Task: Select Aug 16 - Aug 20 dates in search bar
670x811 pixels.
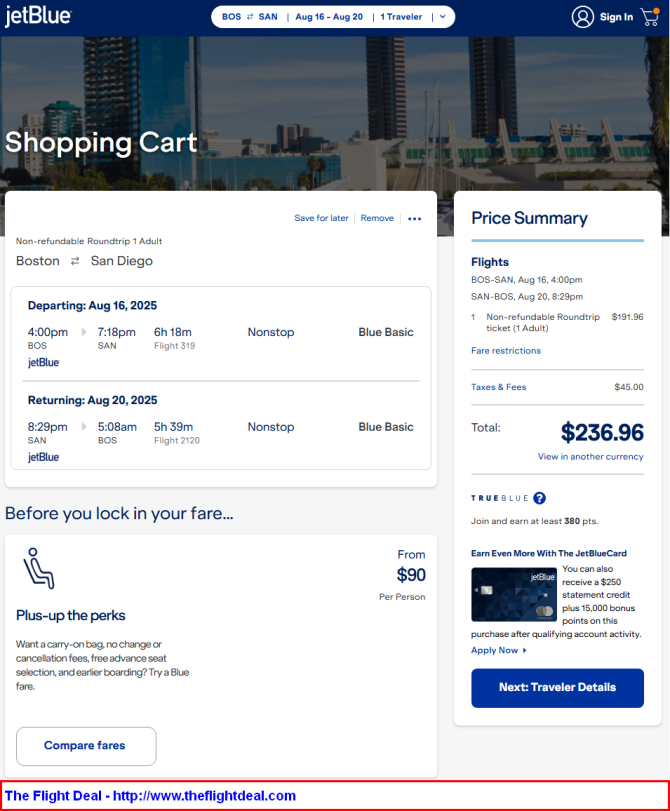Action: coord(329,17)
